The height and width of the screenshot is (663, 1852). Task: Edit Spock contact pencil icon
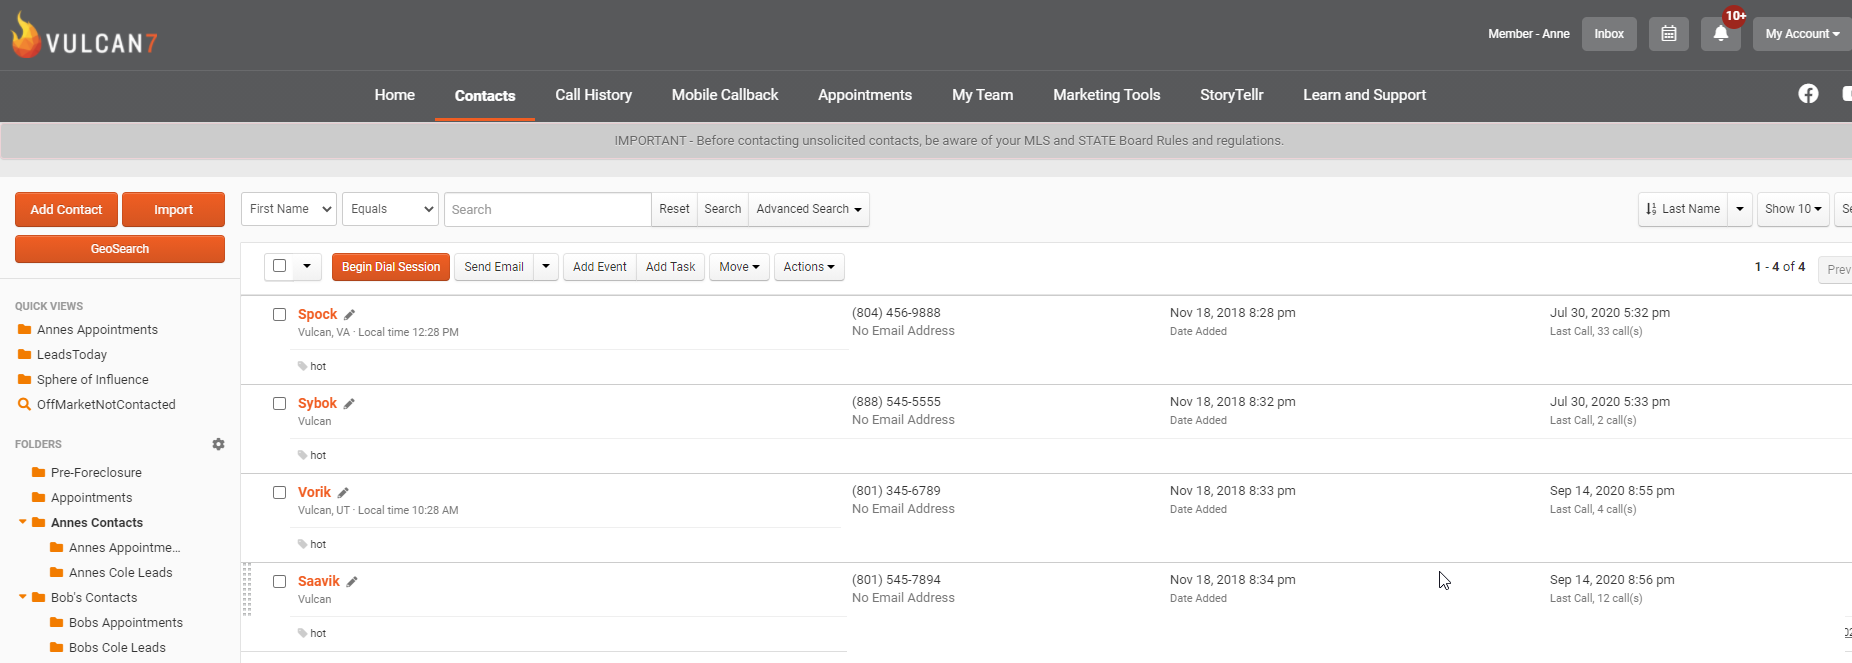coord(350,315)
